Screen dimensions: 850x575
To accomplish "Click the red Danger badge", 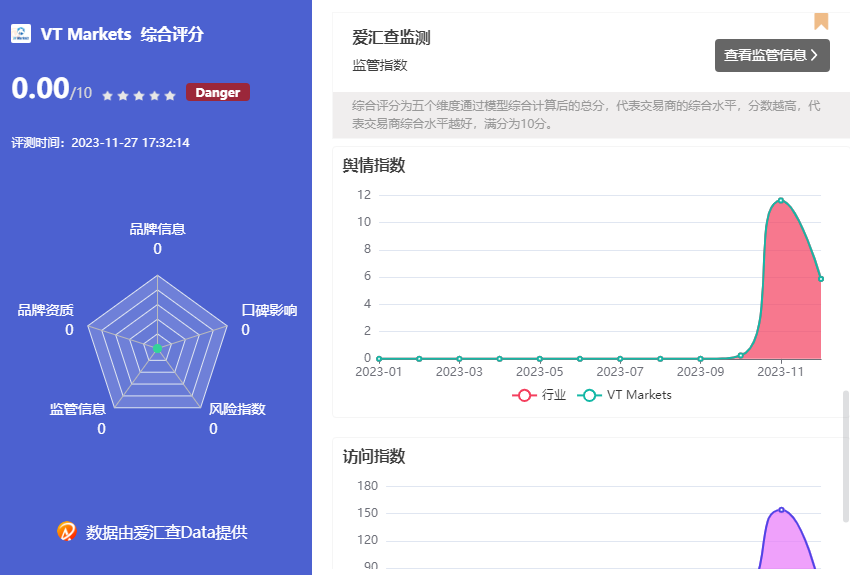I will point(217,92).
